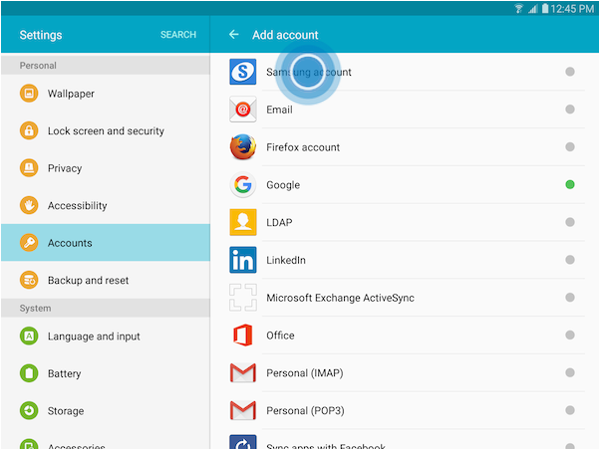Tap the battery status bar icon

pos(545,8)
